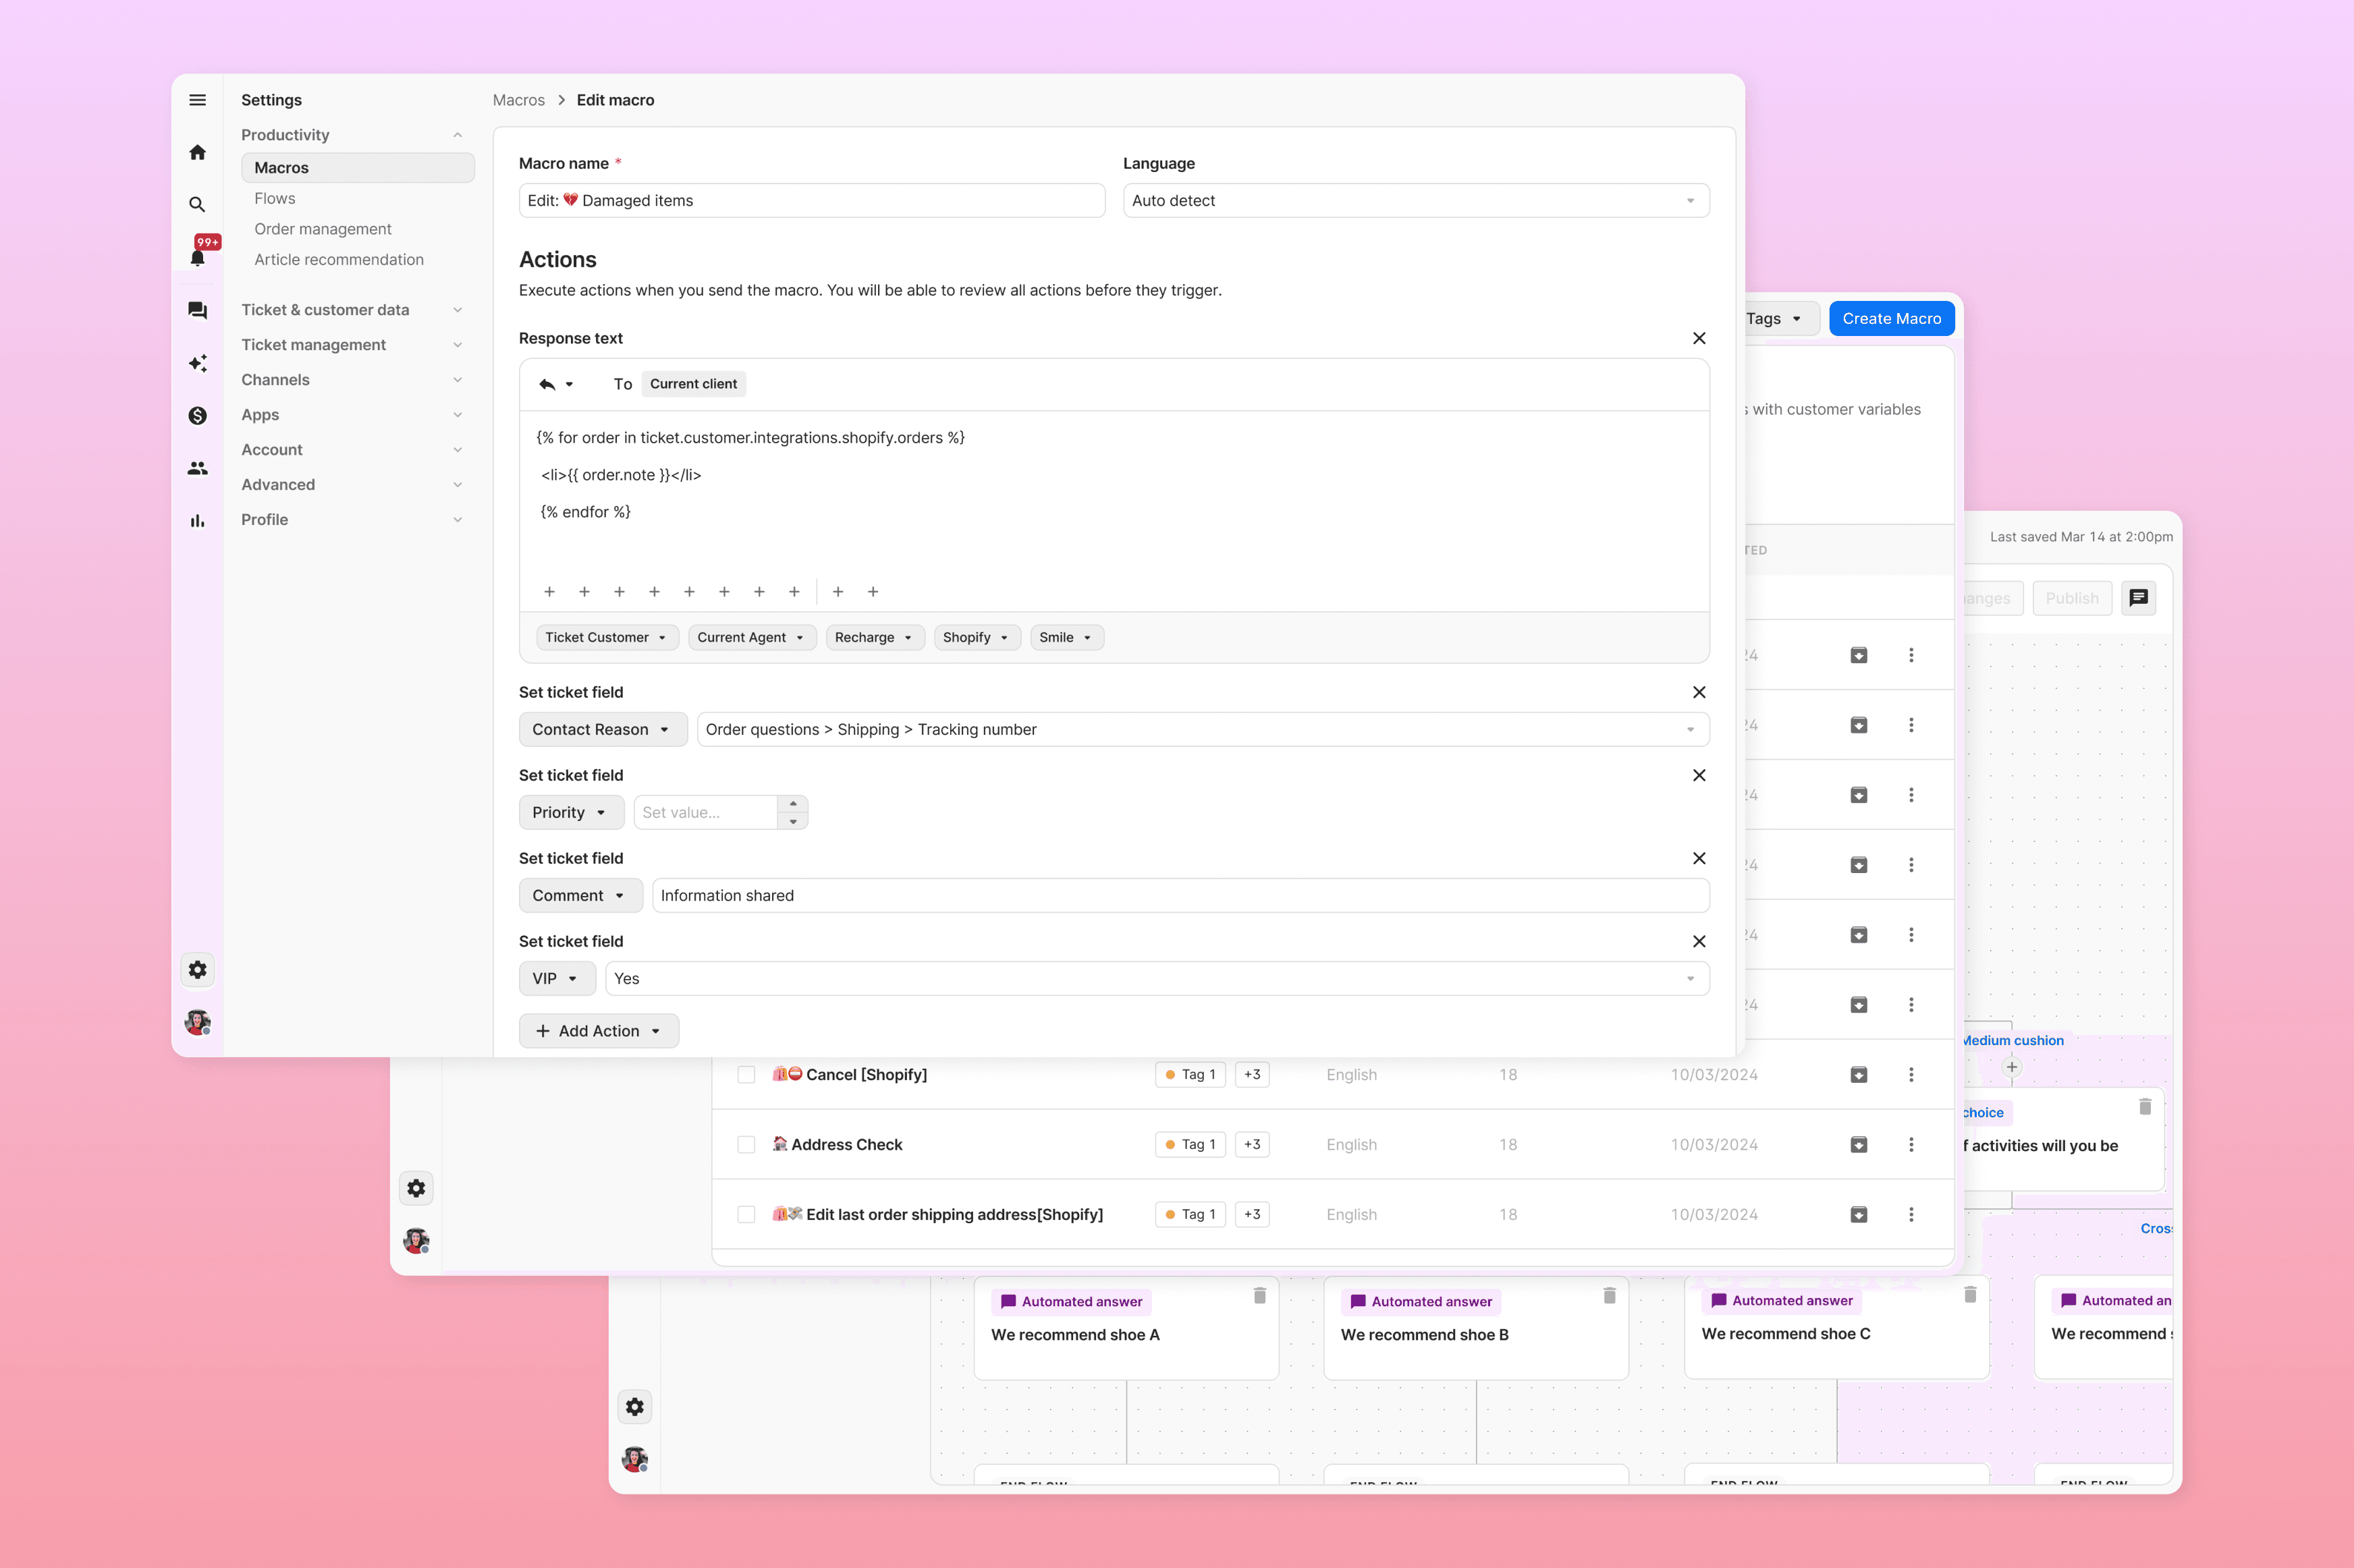Screen dimensions: 2354x1568
Task: Click user avatar in front window
Action: 198,1022
